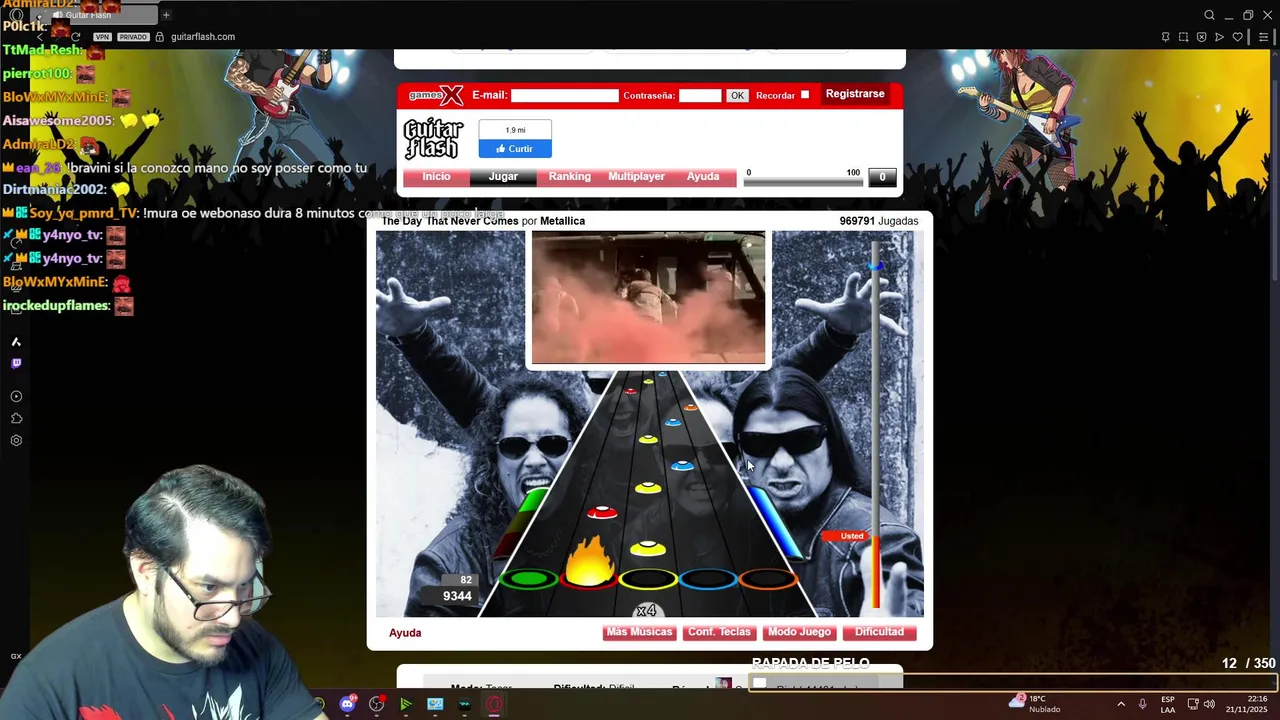Select the Jugar menu tab
Screen dimensions: 1280x720
(x=503, y=177)
